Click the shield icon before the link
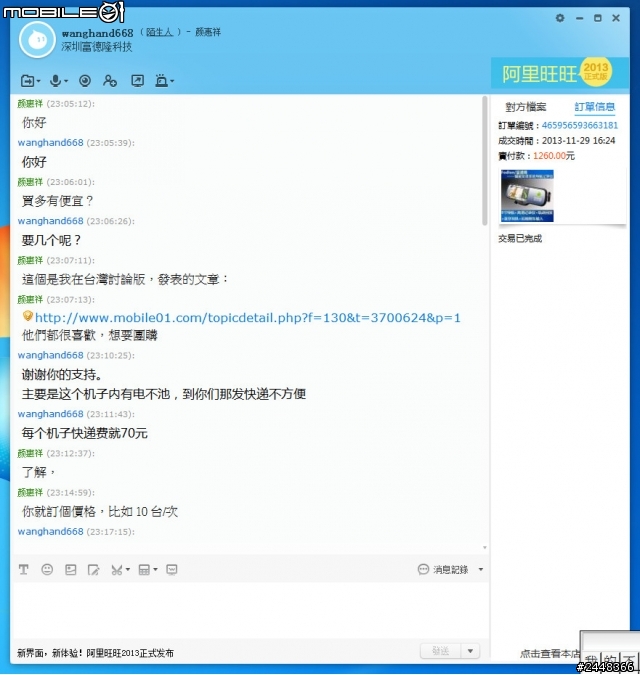 pyautogui.click(x=28, y=316)
